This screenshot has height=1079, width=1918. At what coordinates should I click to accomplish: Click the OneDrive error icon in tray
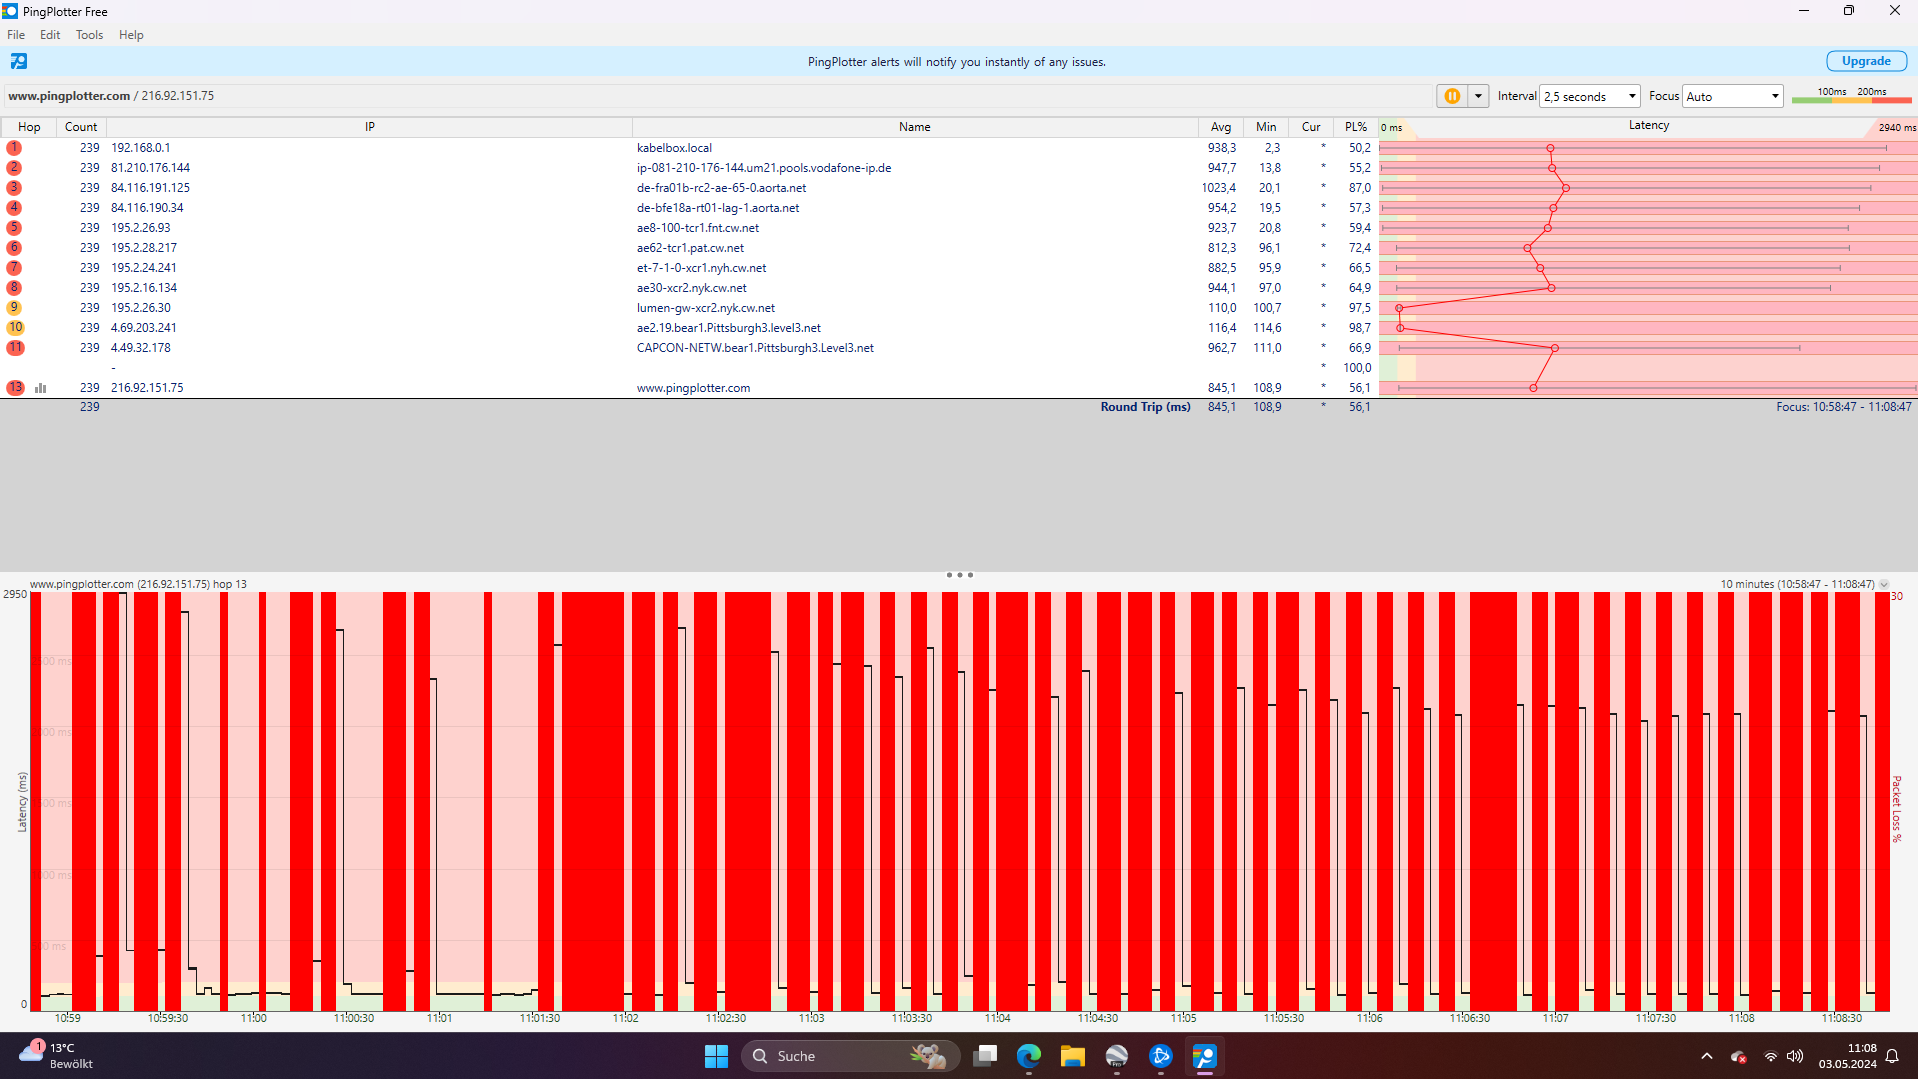pos(1740,1057)
